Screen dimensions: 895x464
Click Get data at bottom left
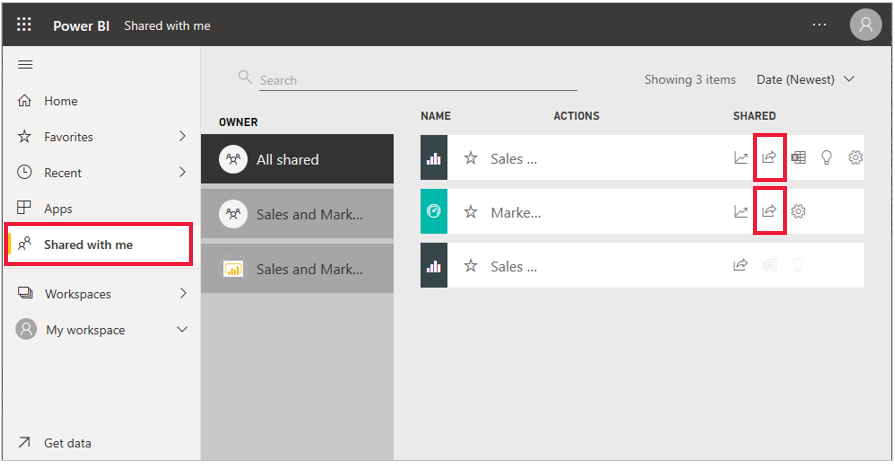click(67, 443)
